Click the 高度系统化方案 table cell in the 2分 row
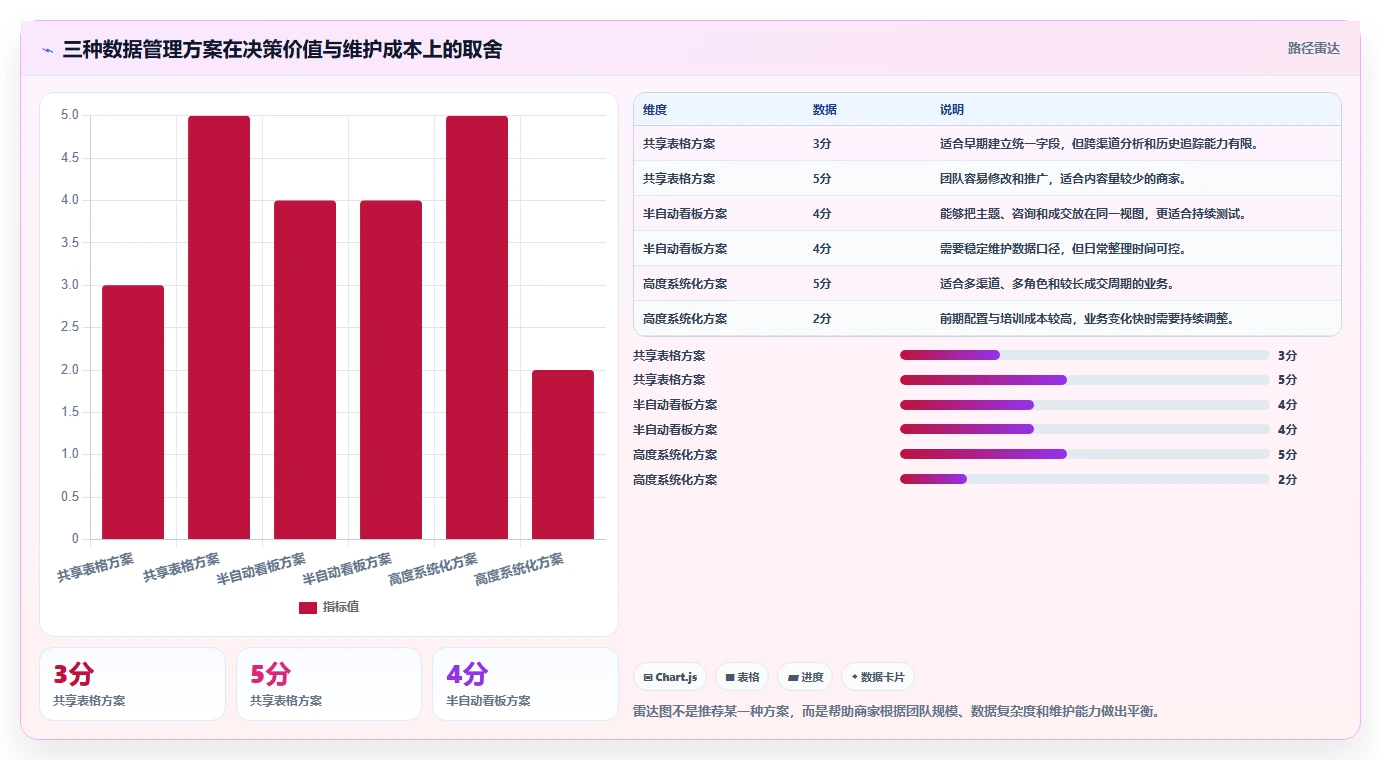Image resolution: width=1381 pixels, height=760 pixels. point(685,319)
